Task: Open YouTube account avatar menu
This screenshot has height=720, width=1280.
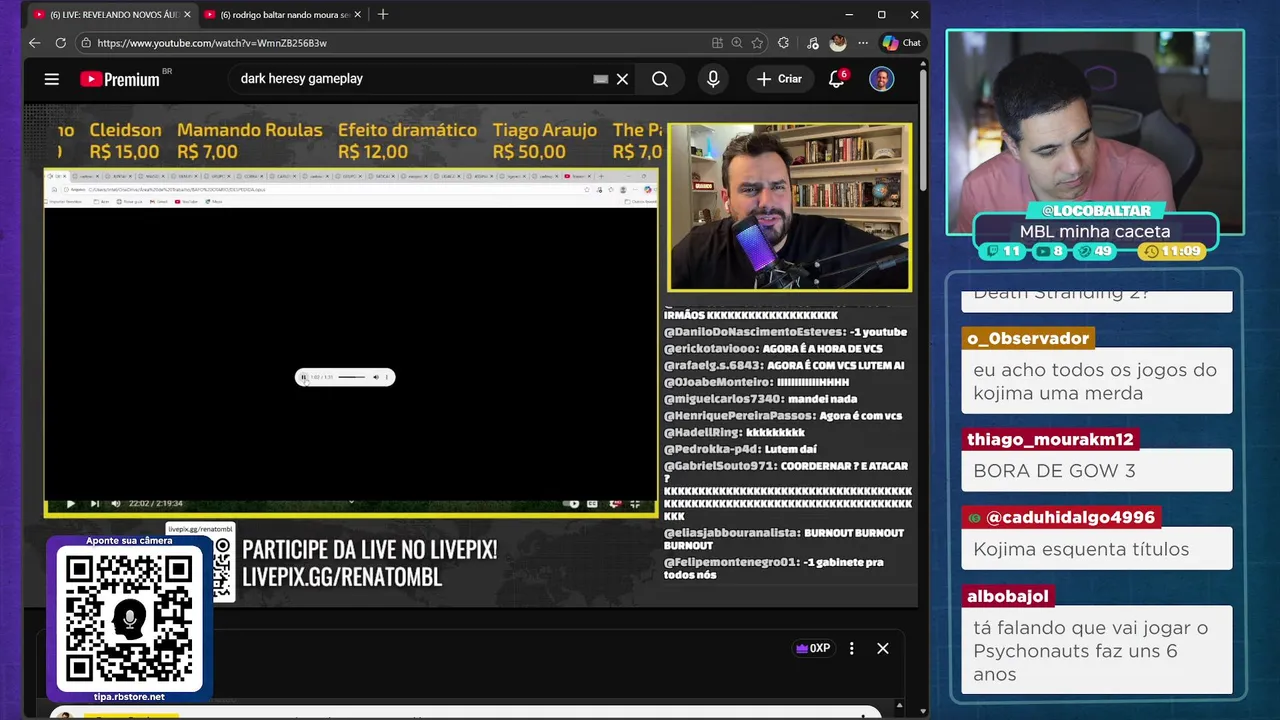Action: coord(881,79)
